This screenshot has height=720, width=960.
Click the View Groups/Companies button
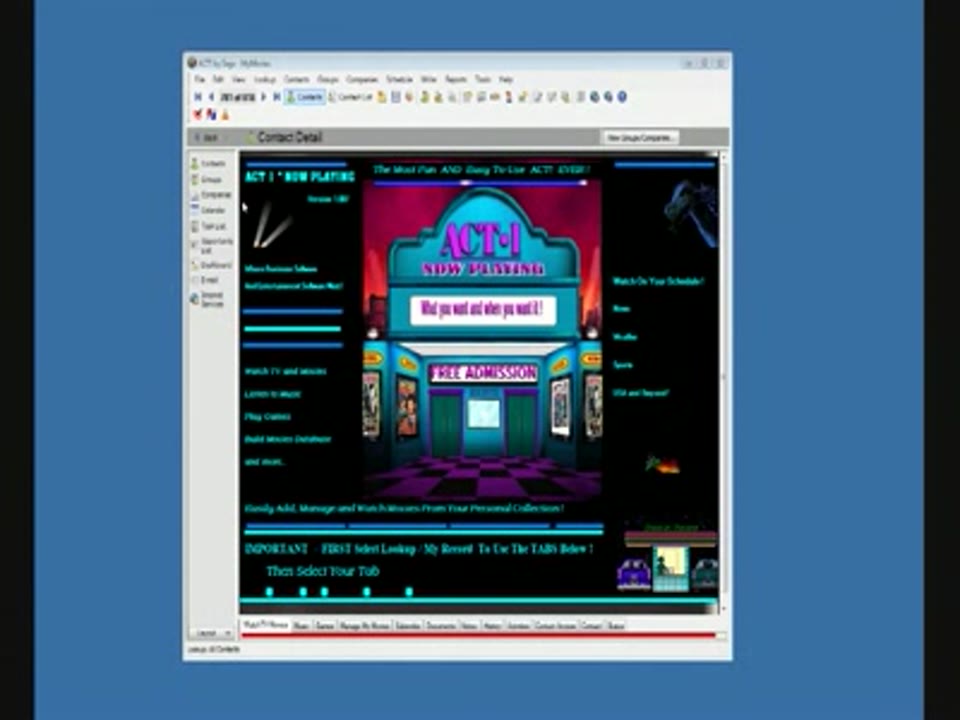pyautogui.click(x=640, y=137)
